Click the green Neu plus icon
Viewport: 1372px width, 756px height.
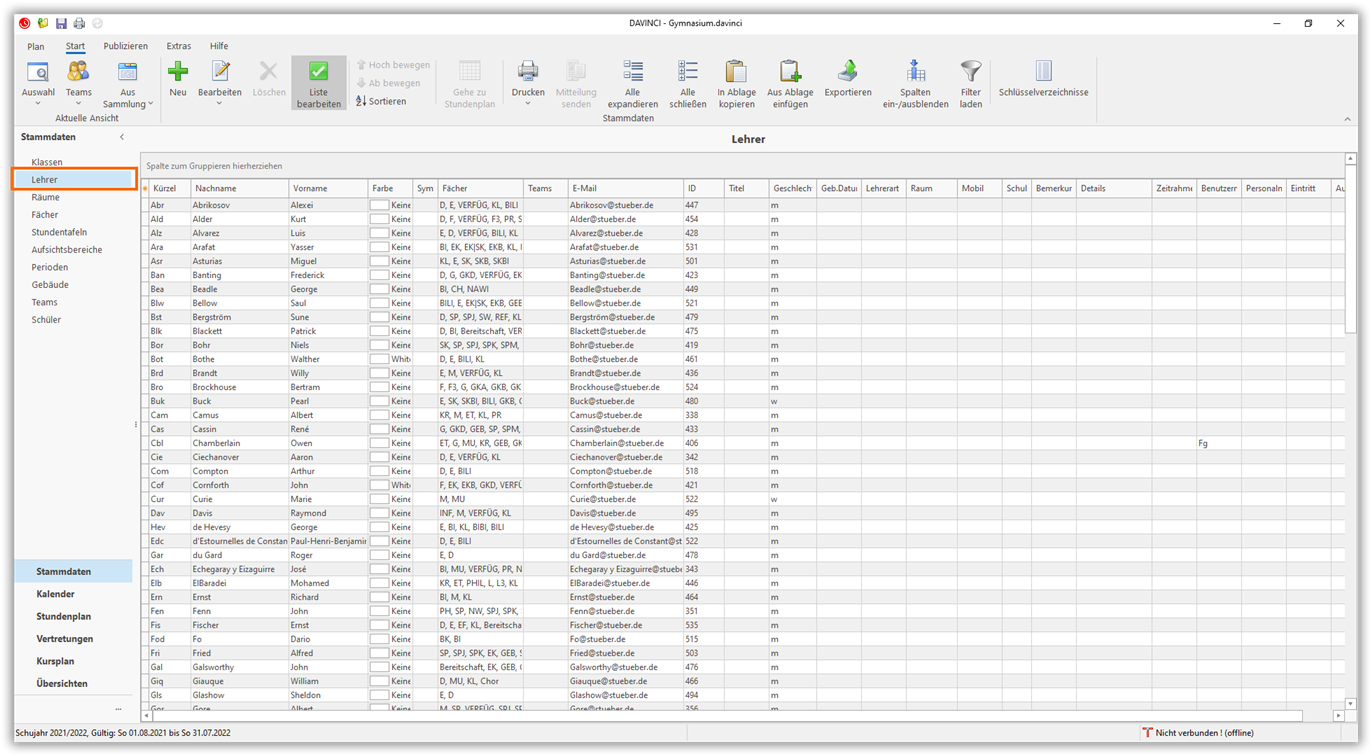point(178,72)
